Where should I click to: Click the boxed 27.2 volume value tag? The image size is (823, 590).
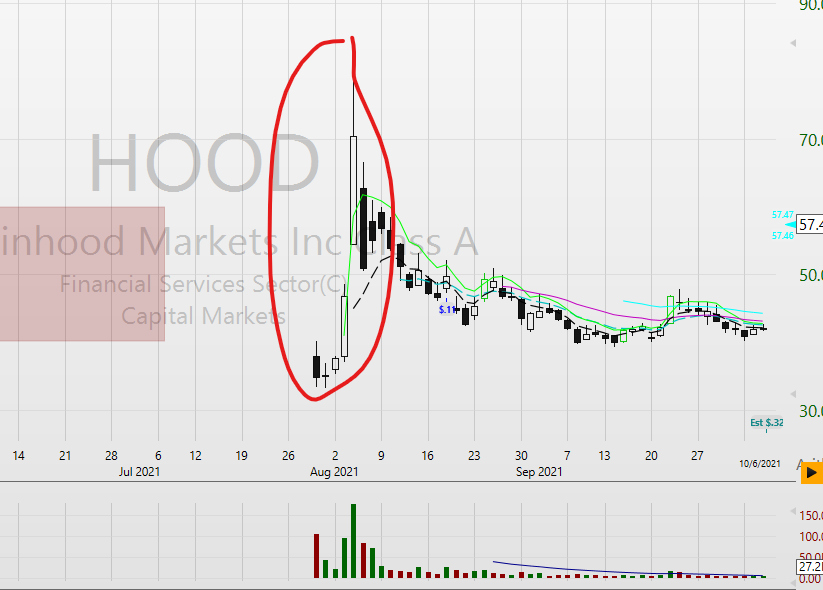point(810,567)
